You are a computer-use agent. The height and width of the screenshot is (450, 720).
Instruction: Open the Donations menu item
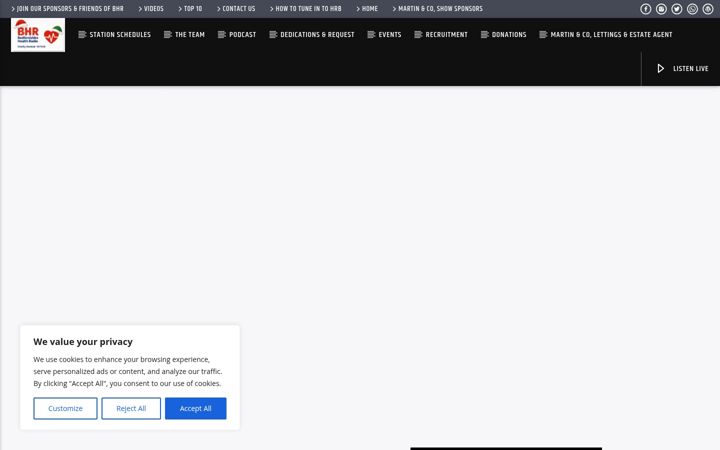click(504, 34)
